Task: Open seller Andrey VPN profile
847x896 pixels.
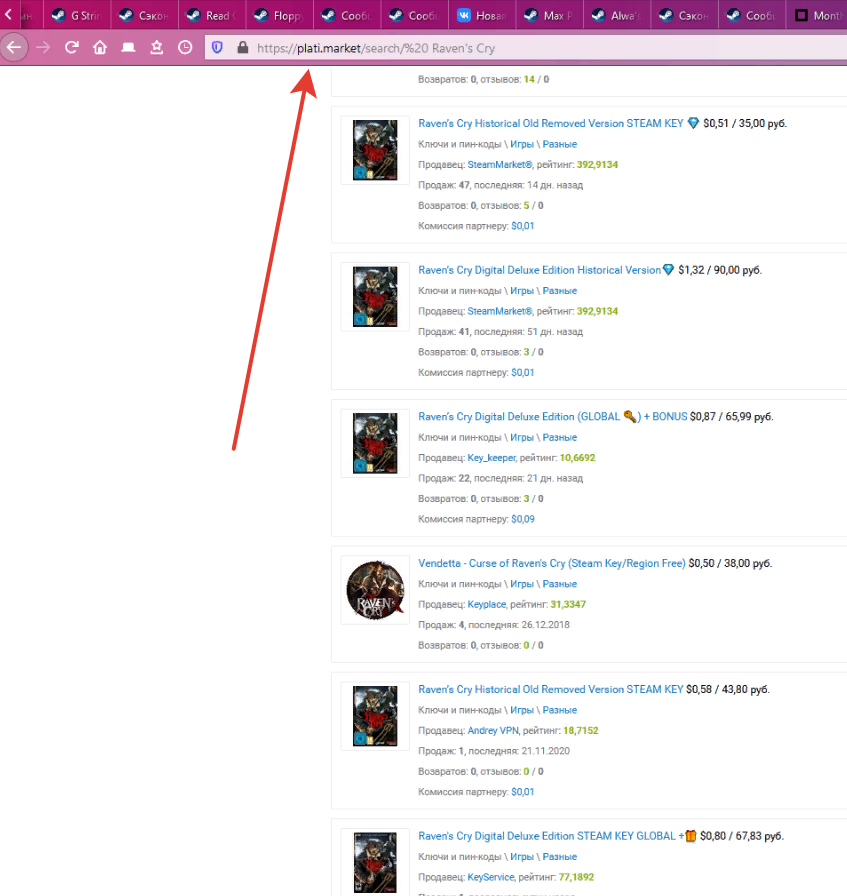Action: 493,730
